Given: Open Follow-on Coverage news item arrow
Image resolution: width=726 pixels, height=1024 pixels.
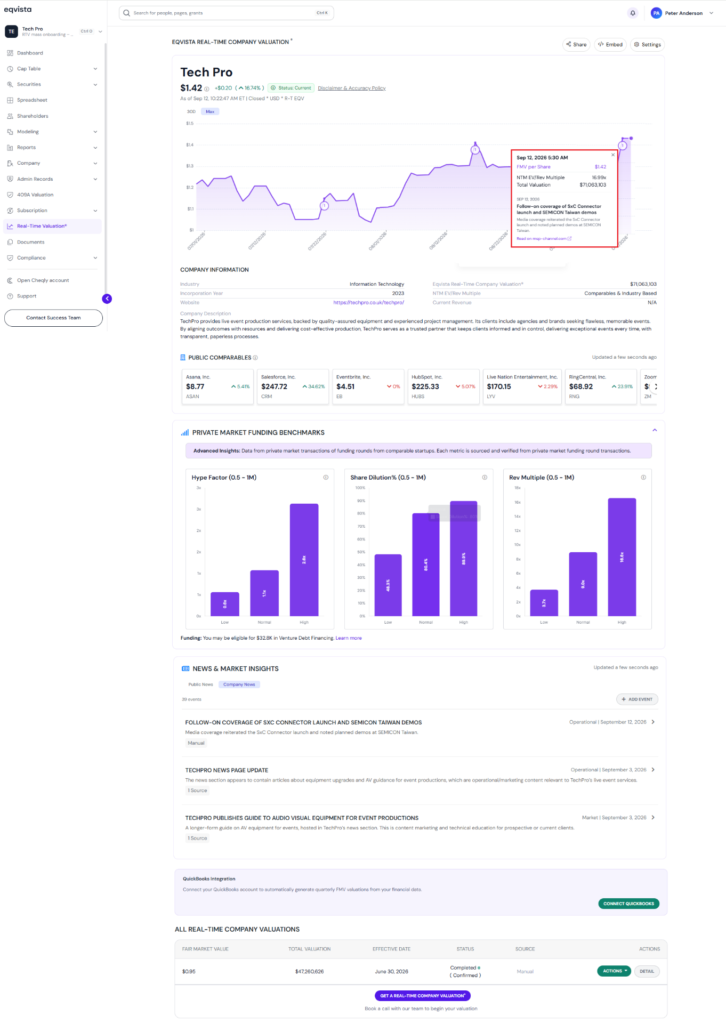Looking at the screenshot, I should 653,722.
